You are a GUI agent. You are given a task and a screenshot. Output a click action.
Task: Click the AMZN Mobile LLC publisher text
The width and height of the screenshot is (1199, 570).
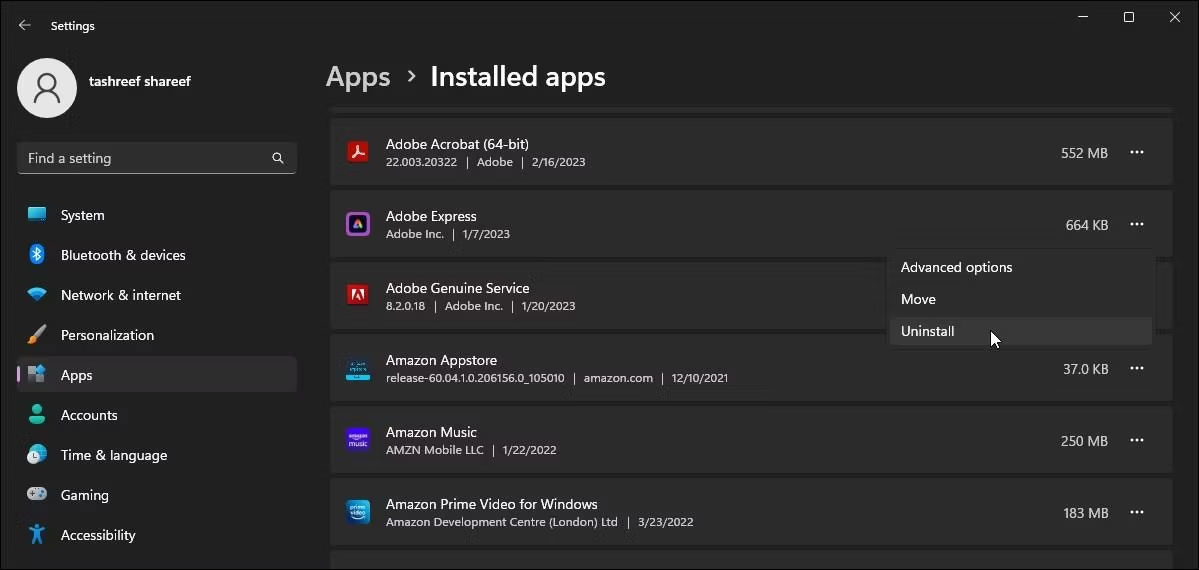[434, 450]
